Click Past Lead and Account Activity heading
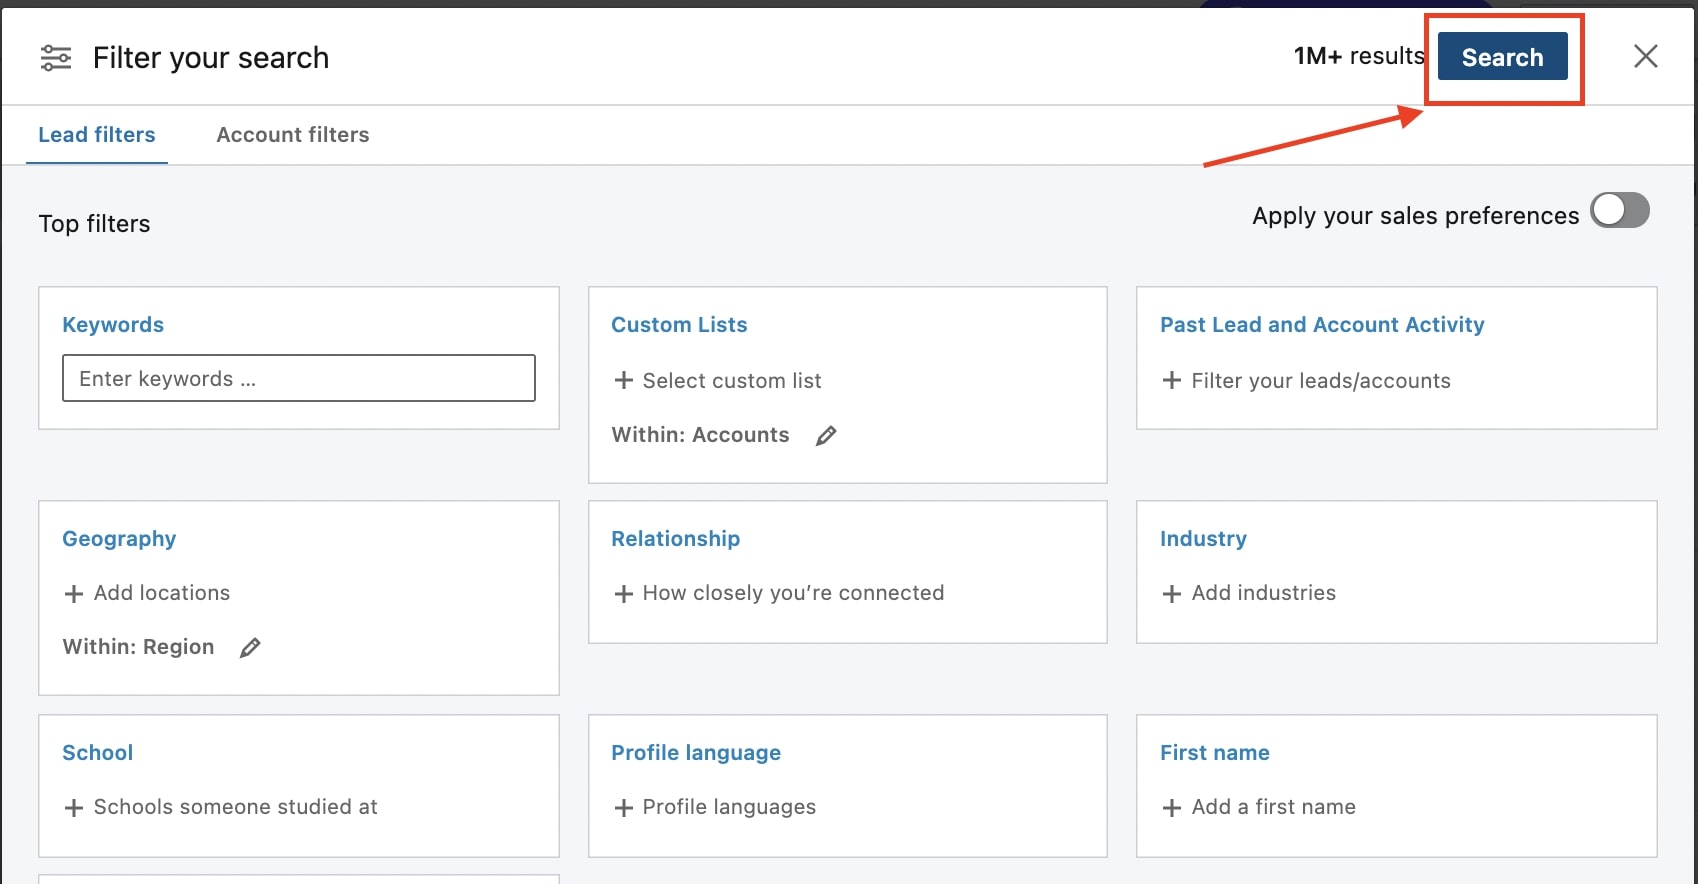This screenshot has height=884, width=1698. [x=1322, y=325]
